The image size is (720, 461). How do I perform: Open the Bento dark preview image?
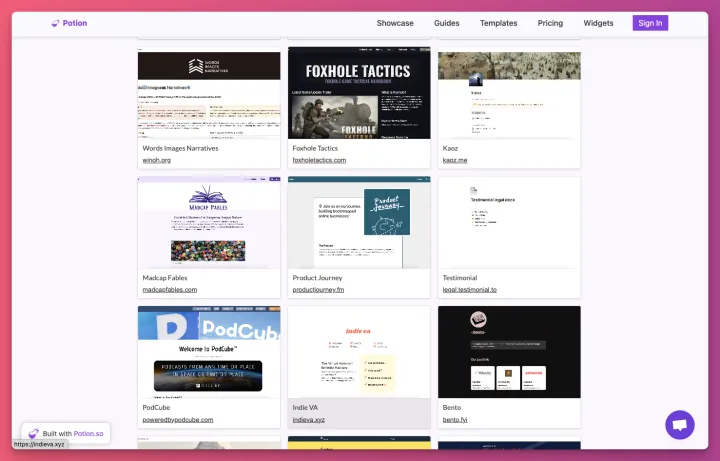tap(509, 352)
